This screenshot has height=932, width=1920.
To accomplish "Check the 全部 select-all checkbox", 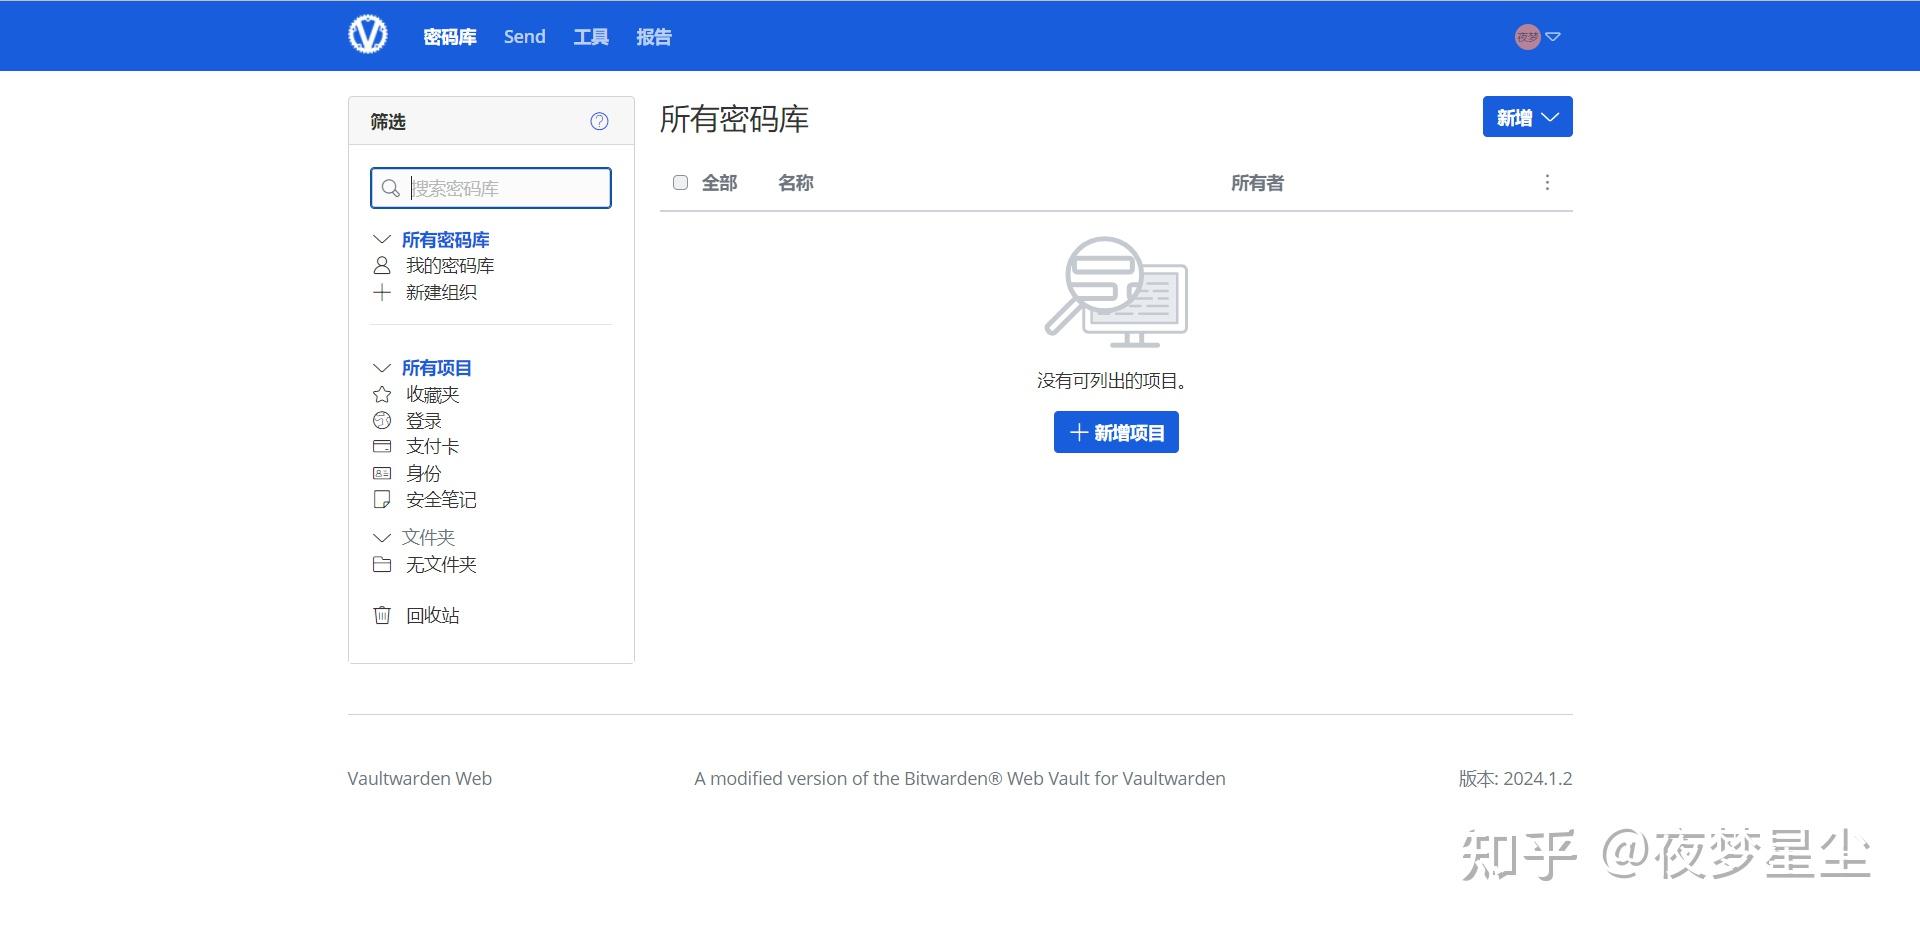I will click(x=681, y=183).
